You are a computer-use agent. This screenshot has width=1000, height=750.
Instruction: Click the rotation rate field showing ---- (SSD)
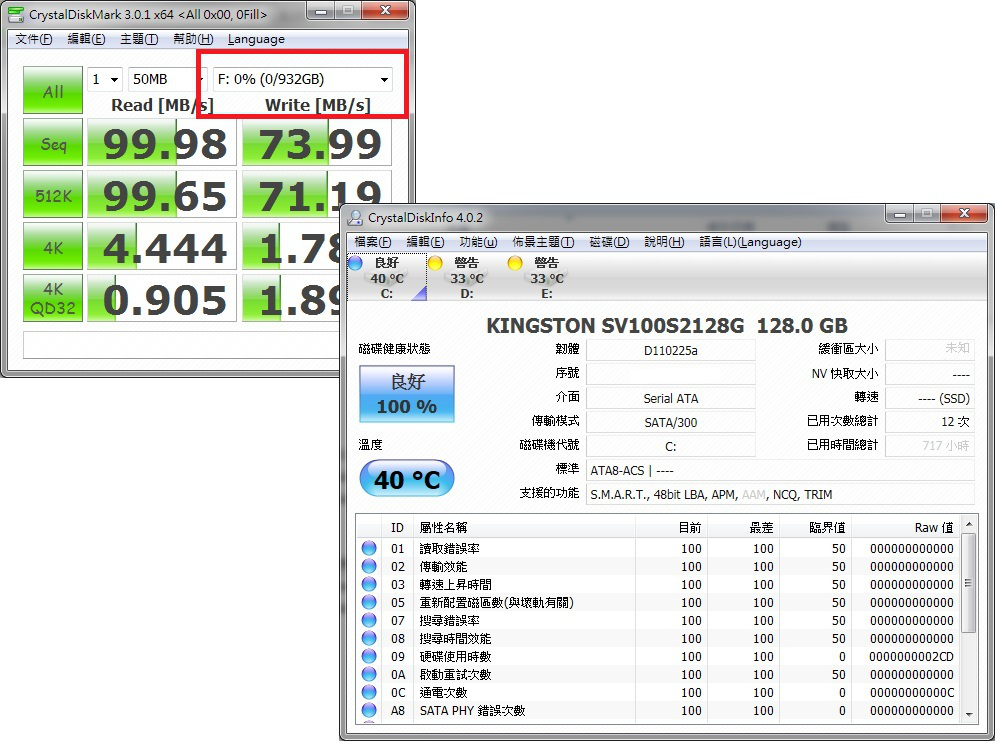(930, 398)
